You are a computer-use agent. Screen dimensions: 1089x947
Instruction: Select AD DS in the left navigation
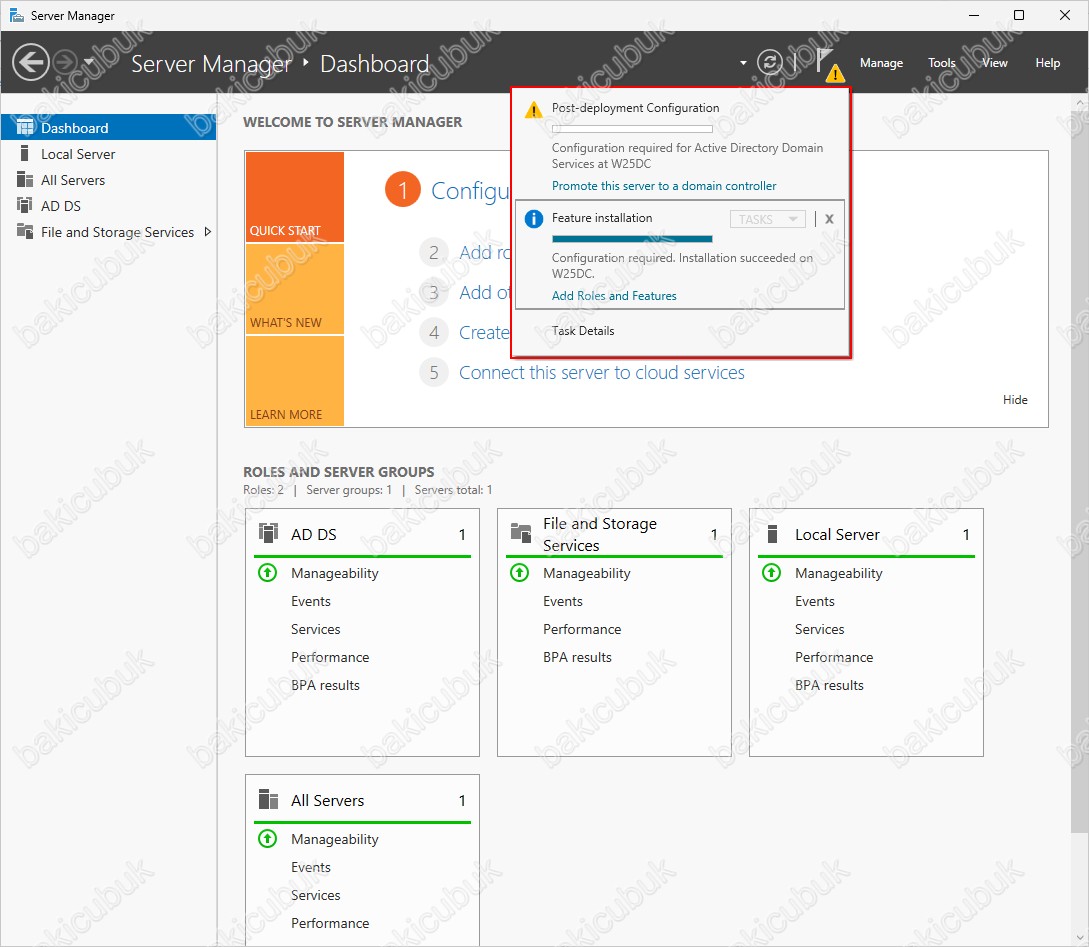tap(108, 206)
